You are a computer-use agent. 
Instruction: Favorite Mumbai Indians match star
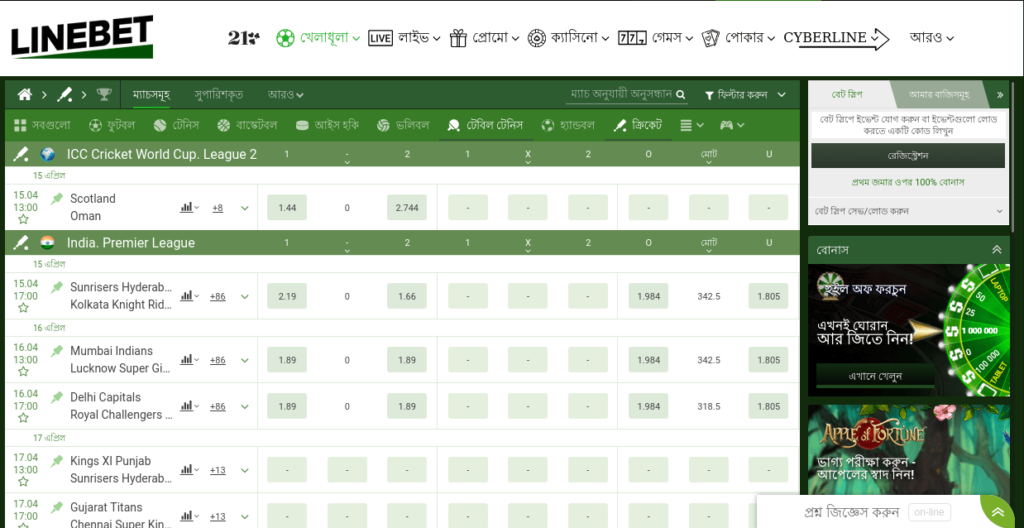tap(23, 372)
